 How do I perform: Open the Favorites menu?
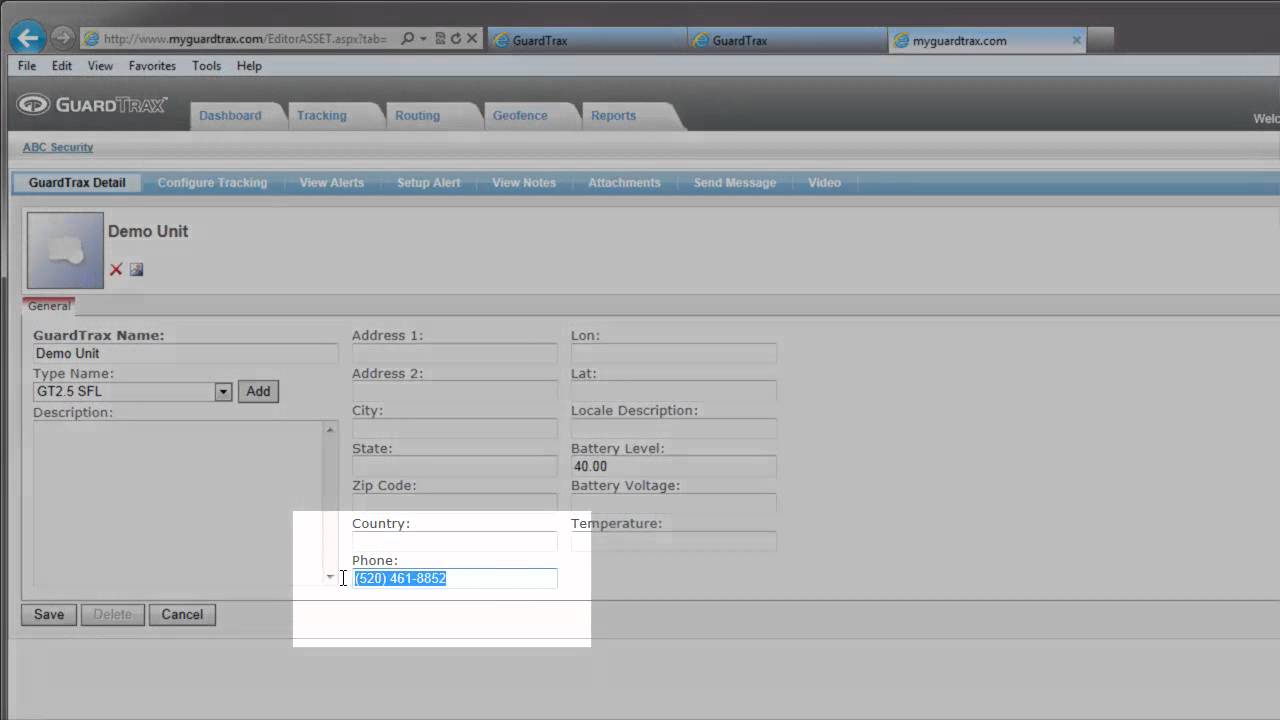point(152,66)
